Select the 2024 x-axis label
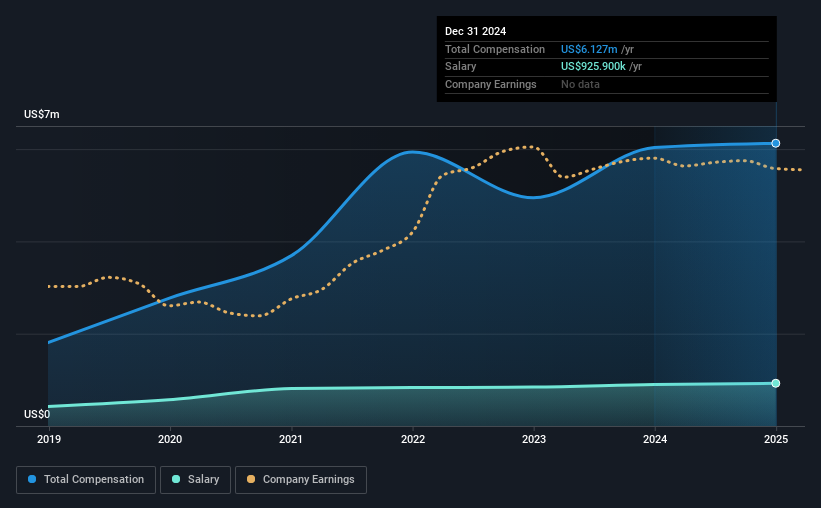The width and height of the screenshot is (821, 508). [655, 439]
